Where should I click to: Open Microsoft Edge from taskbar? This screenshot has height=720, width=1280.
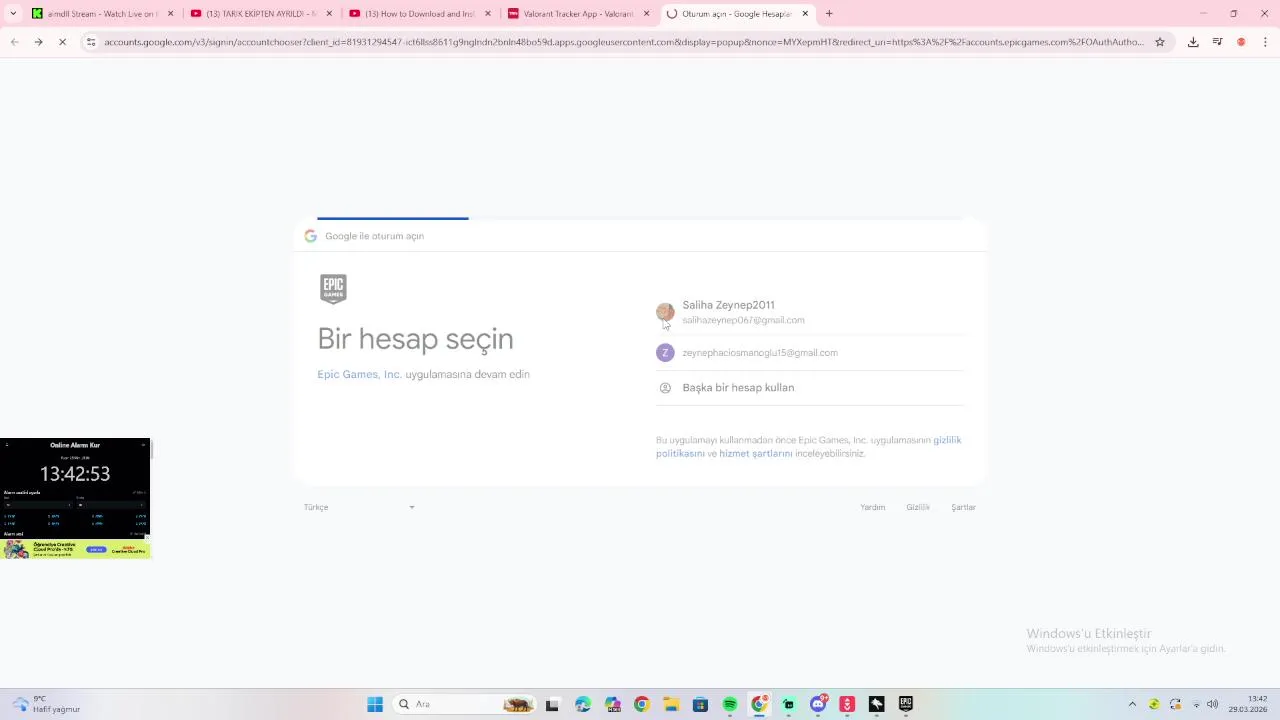click(583, 705)
